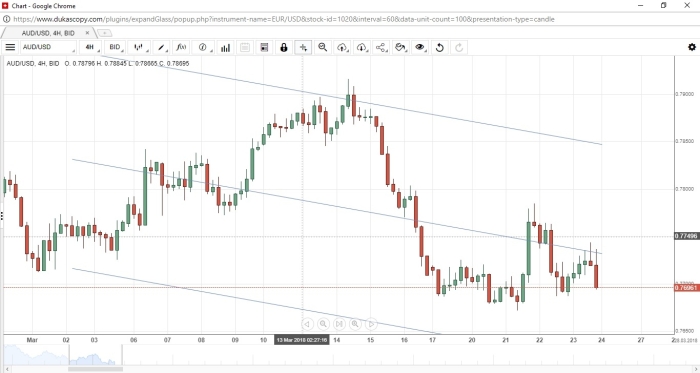Select the AUD/USD, 4H, BID tab
Viewport: 700px width, 373px height.
48,33
